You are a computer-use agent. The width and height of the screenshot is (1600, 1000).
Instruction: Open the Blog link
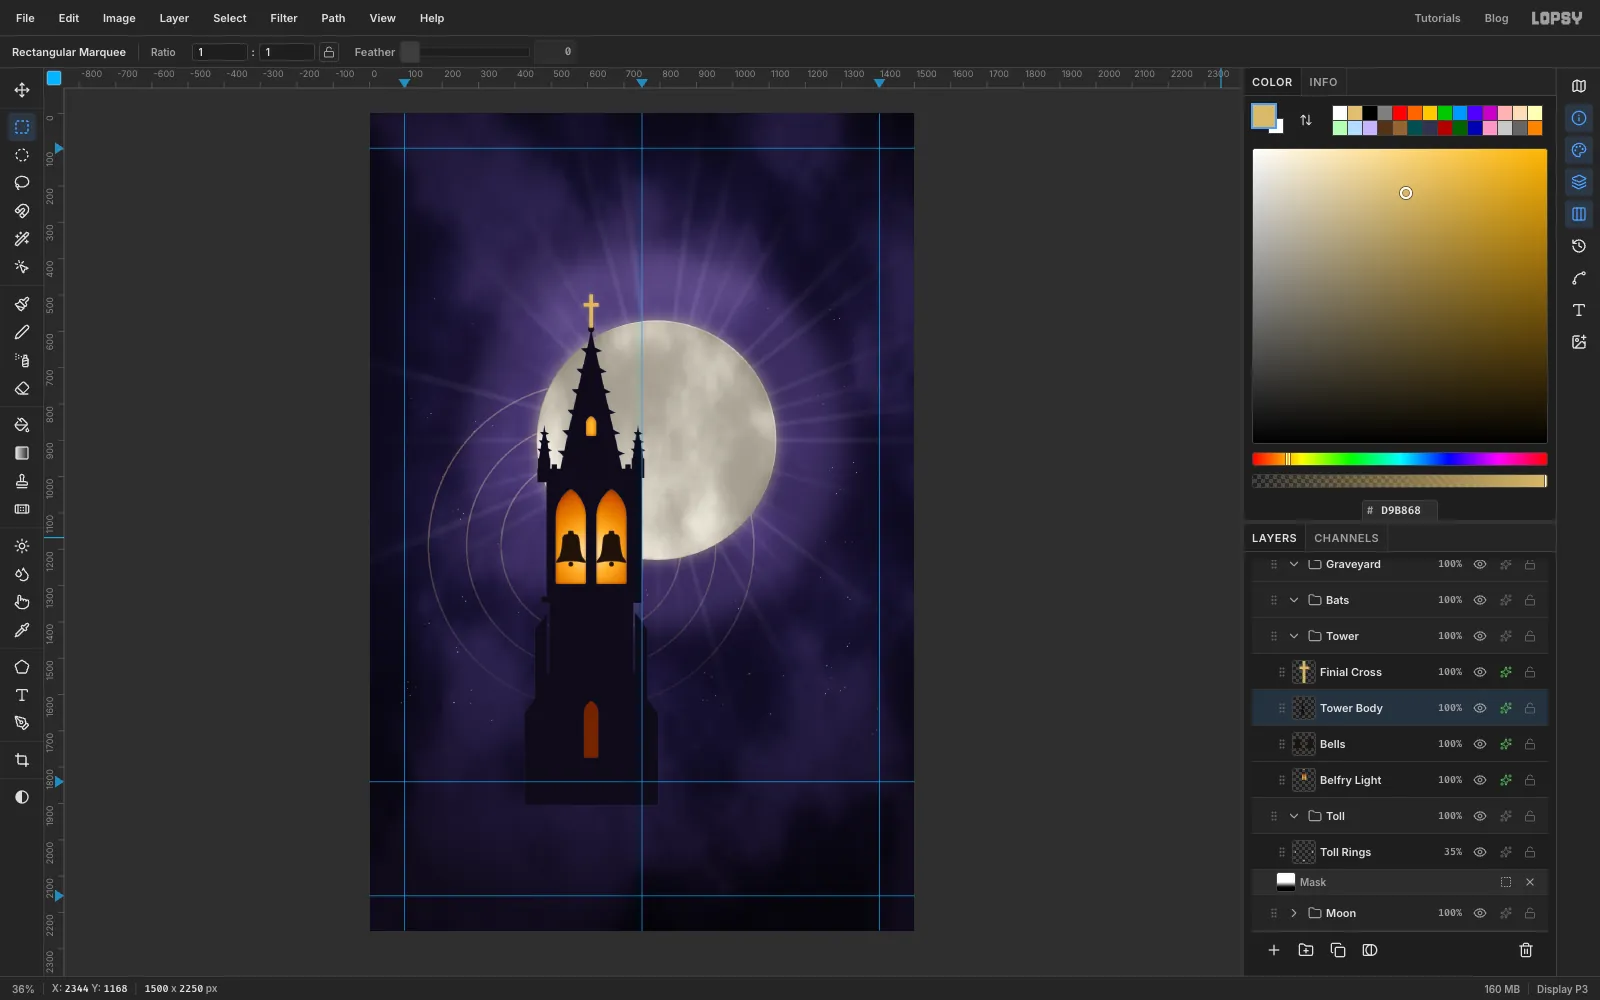click(1496, 18)
